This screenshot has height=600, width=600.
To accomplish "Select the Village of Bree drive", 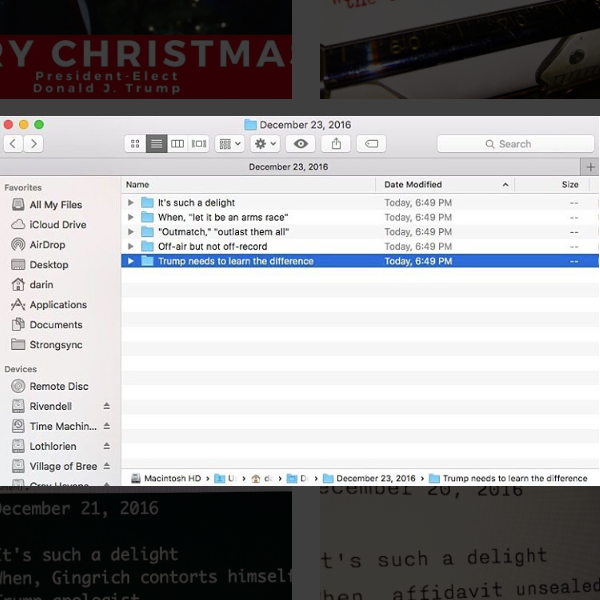I will point(63,466).
